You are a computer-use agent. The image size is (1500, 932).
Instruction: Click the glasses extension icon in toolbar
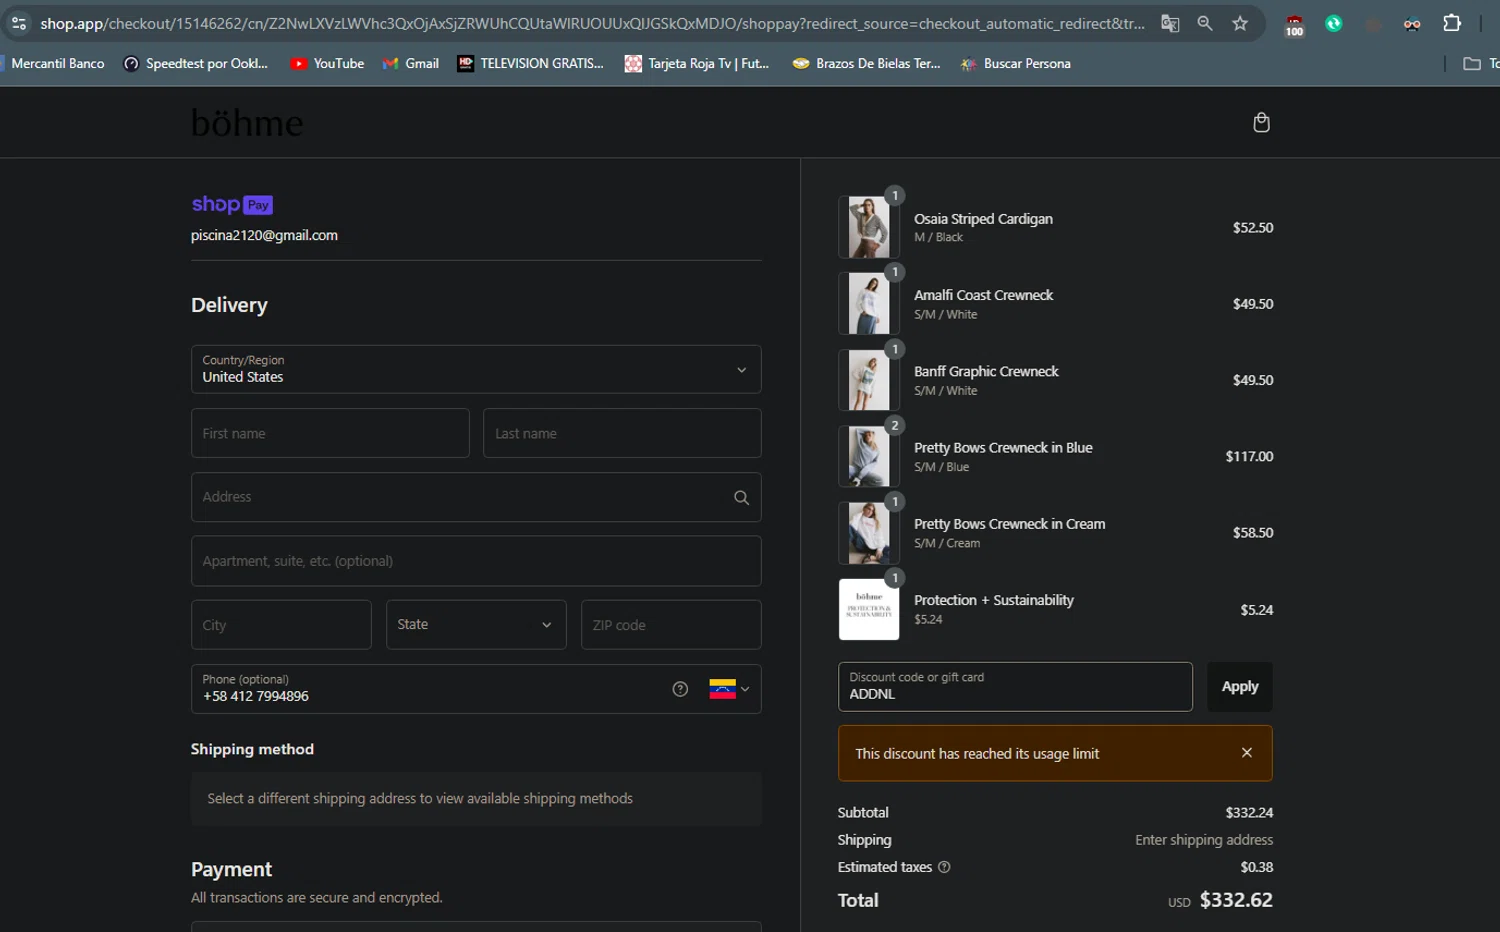pyautogui.click(x=1412, y=24)
